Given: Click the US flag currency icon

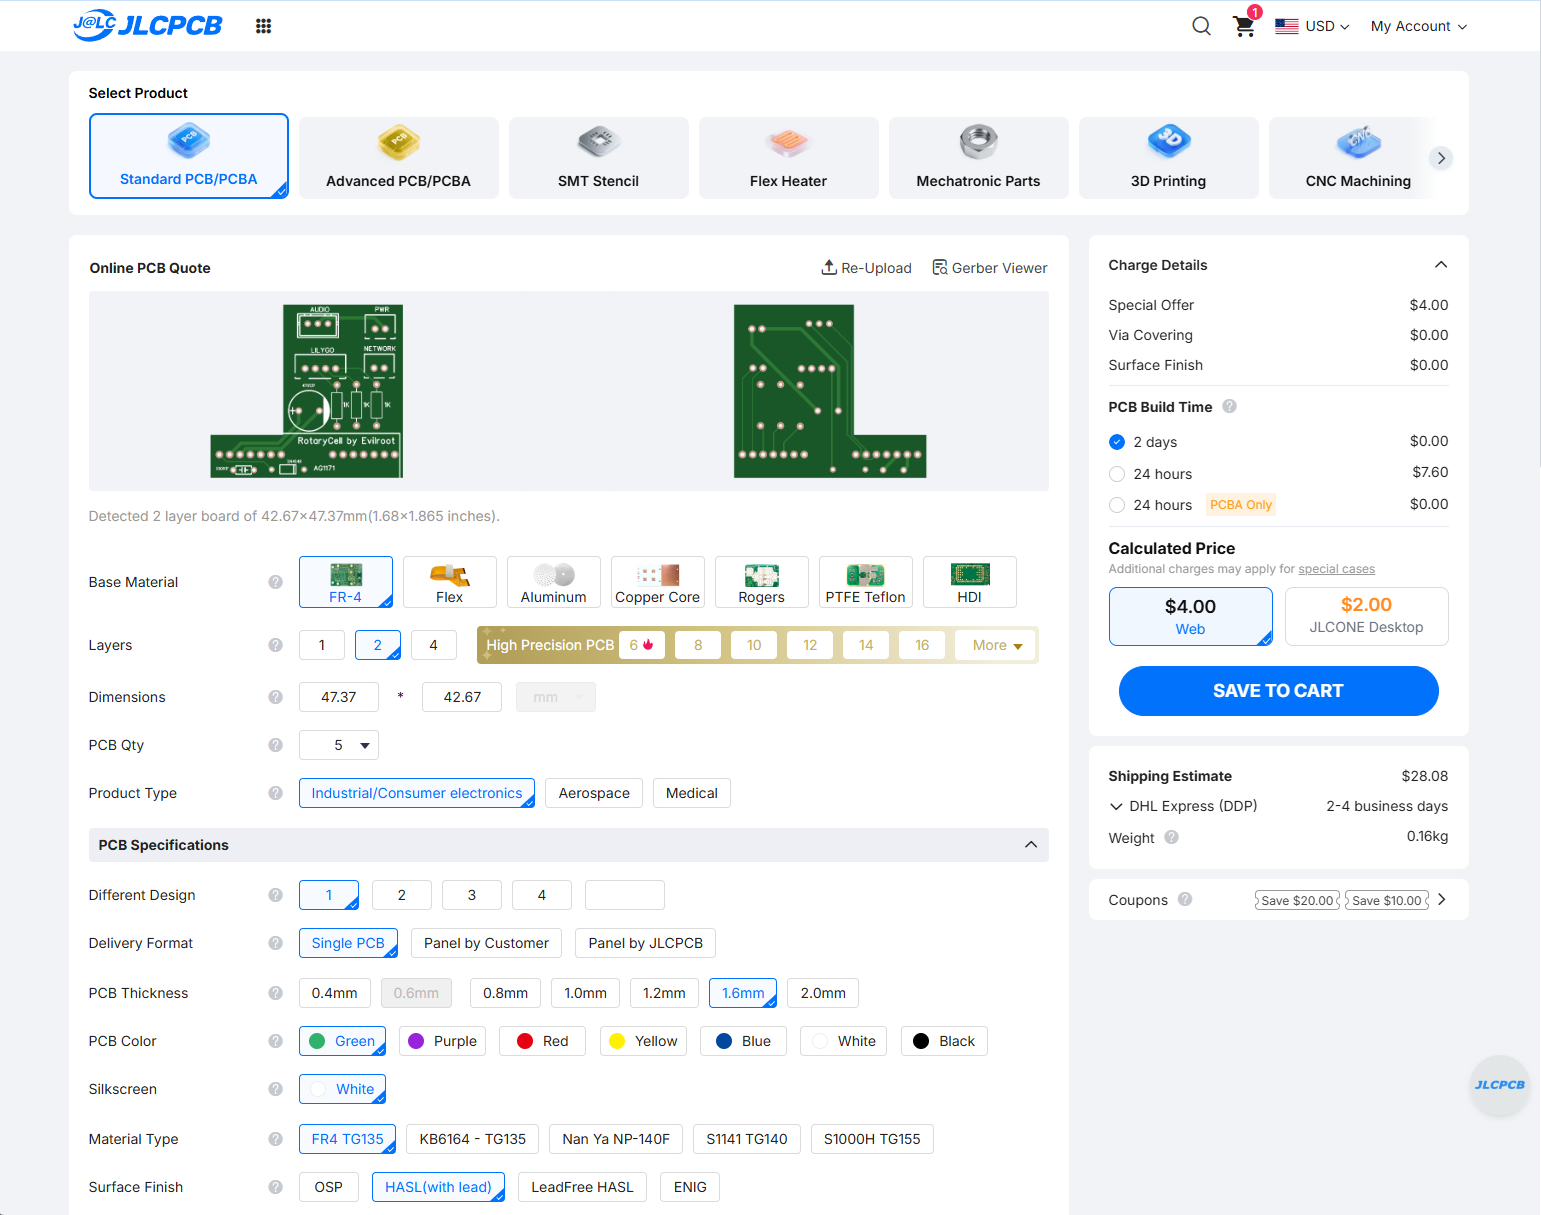Looking at the screenshot, I should click(1287, 26).
